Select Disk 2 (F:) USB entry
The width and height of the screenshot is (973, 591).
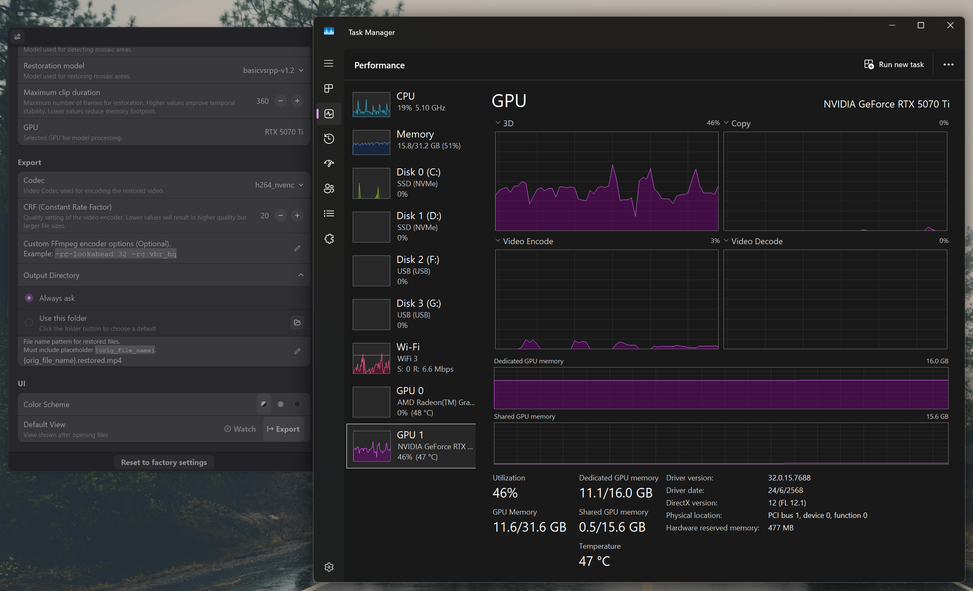411,270
